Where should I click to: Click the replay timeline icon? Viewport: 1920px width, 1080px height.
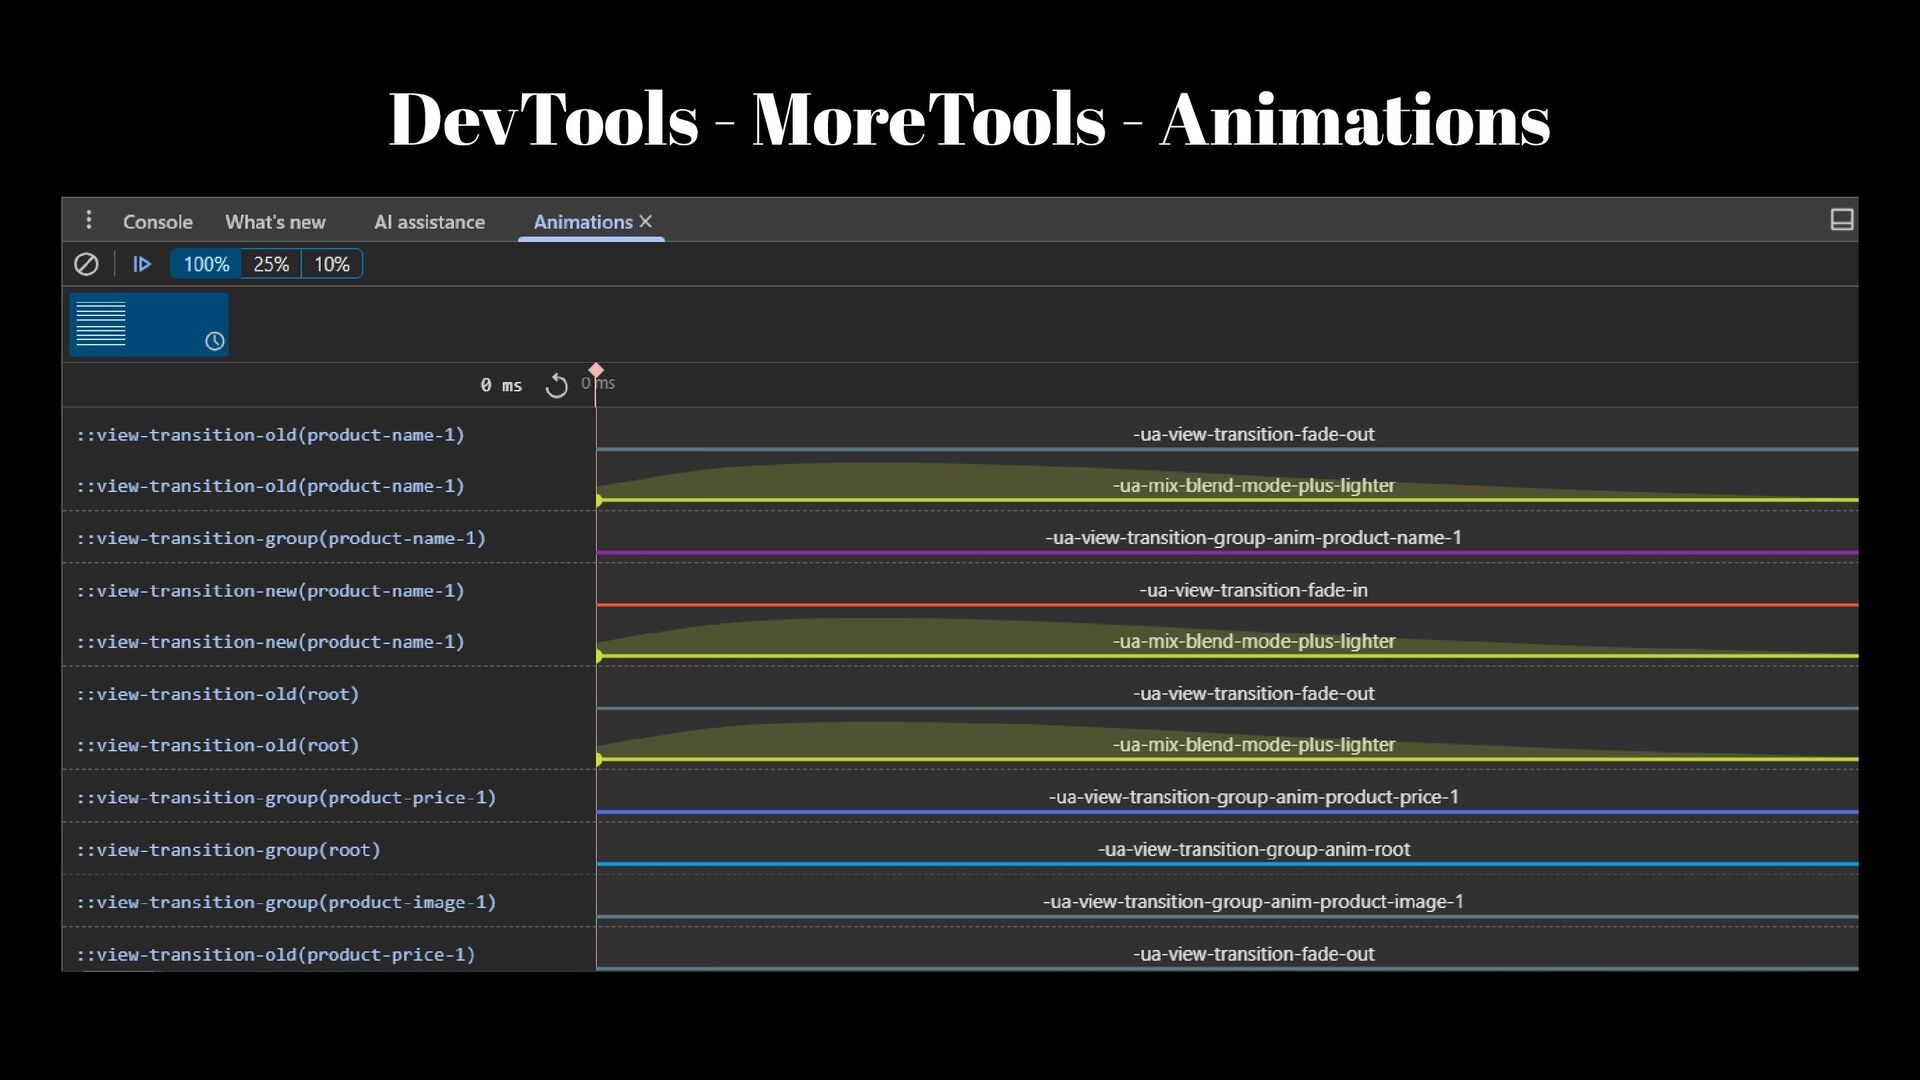pos(556,385)
